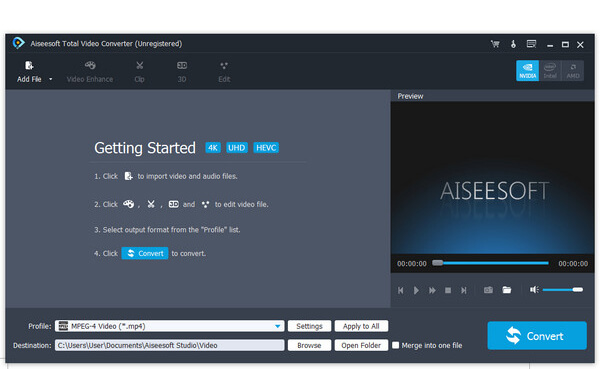Toggle AMD hardware acceleration
The height and width of the screenshot is (369, 600).
(572, 70)
